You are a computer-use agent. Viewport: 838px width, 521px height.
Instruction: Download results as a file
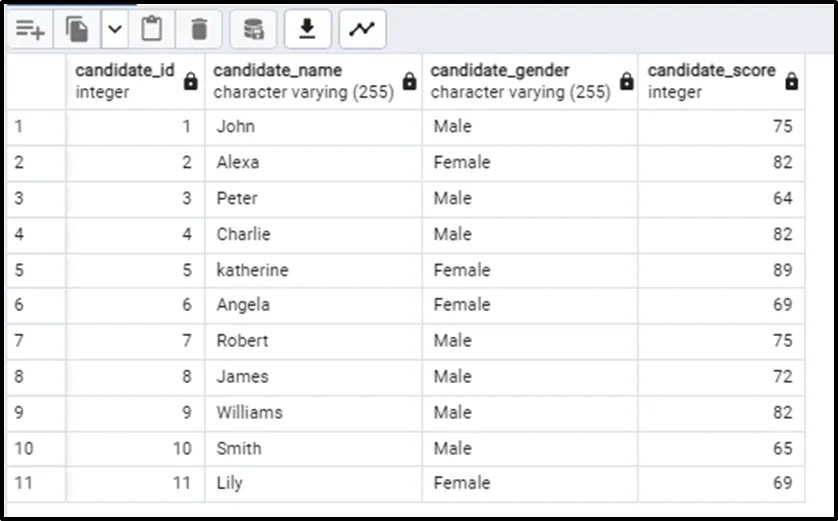click(x=308, y=30)
